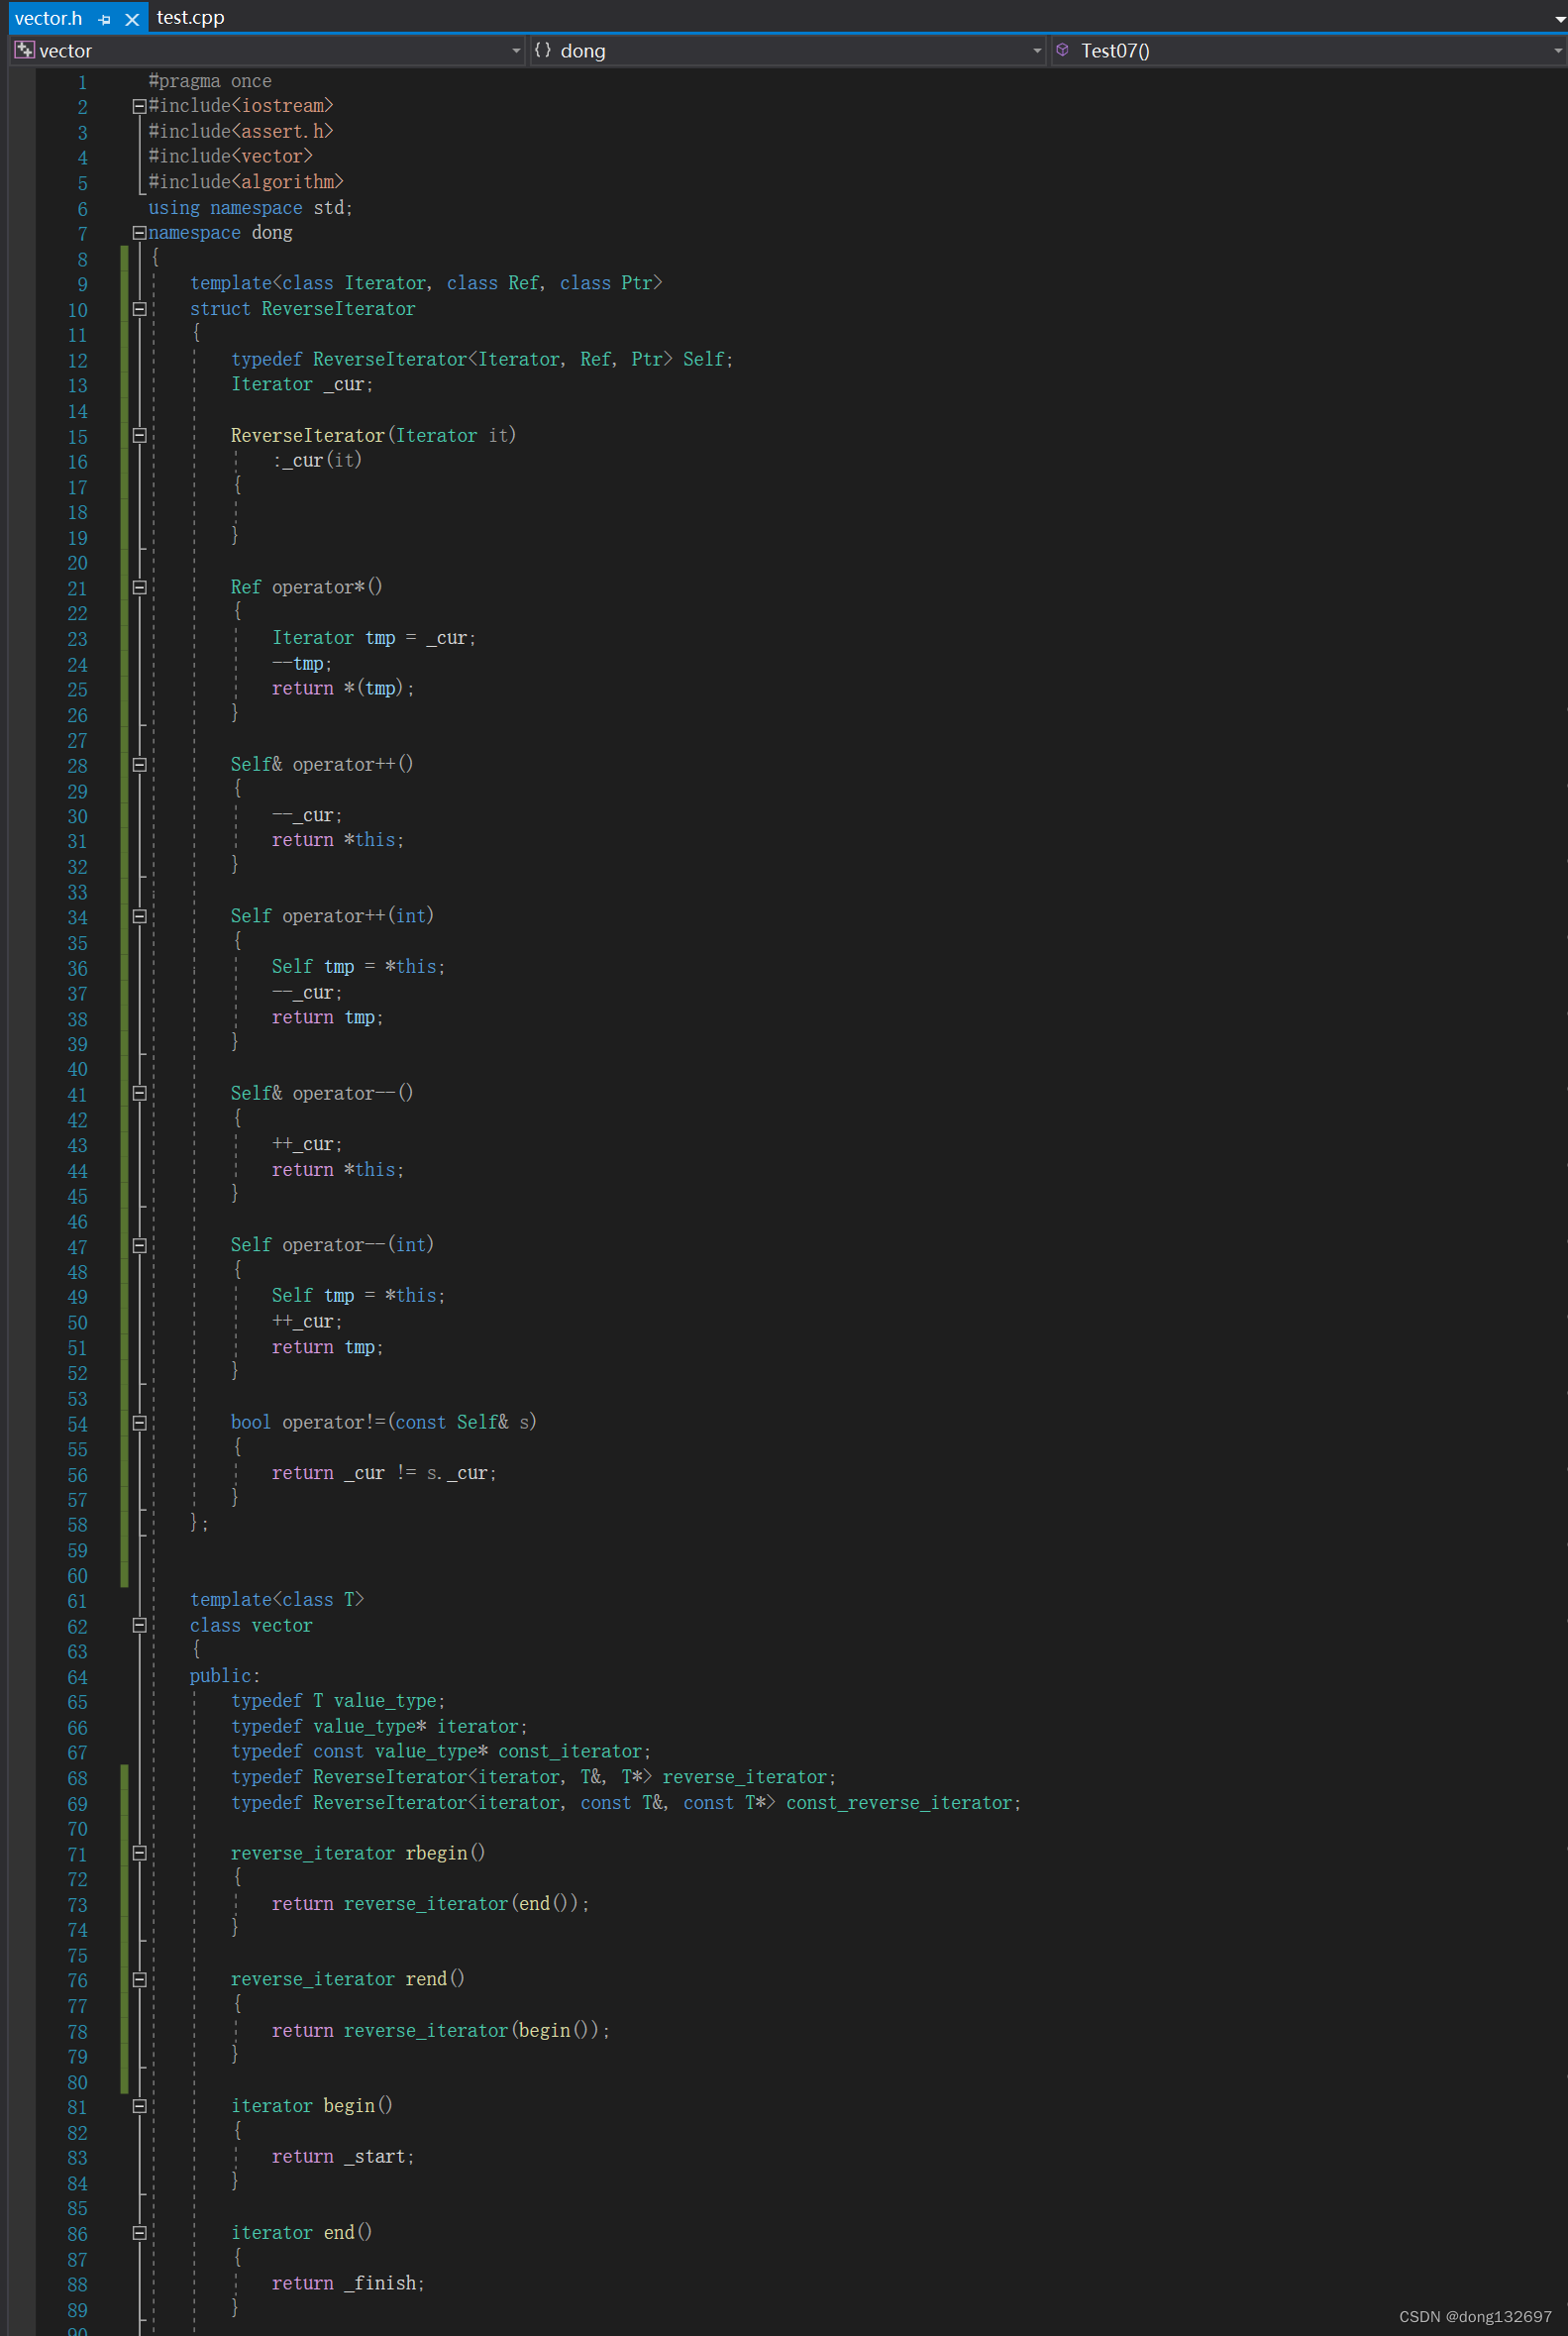This screenshot has height=2336, width=1568.
Task: Click the vector project icon in navigation bar
Action: click(25, 50)
